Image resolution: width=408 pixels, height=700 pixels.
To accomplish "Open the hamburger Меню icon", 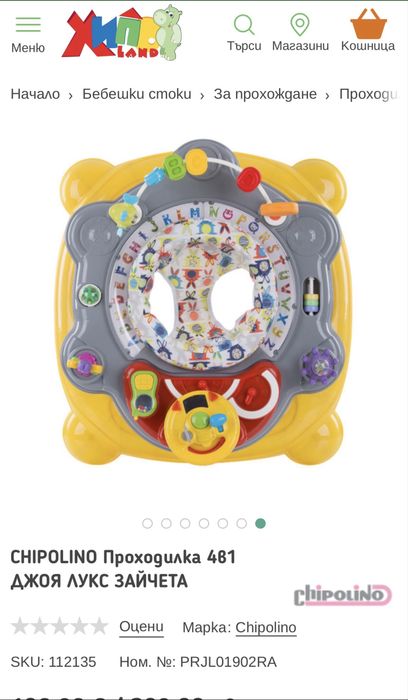I will point(28,25).
